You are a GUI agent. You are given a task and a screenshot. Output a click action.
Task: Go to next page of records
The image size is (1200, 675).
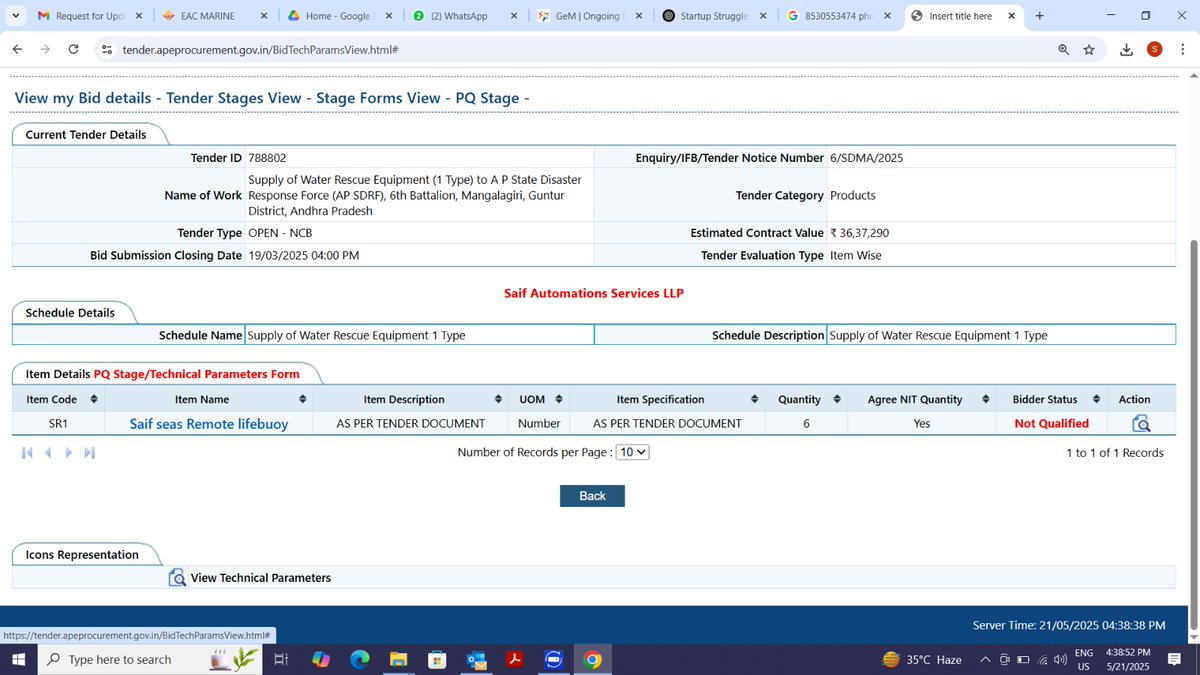click(x=68, y=453)
